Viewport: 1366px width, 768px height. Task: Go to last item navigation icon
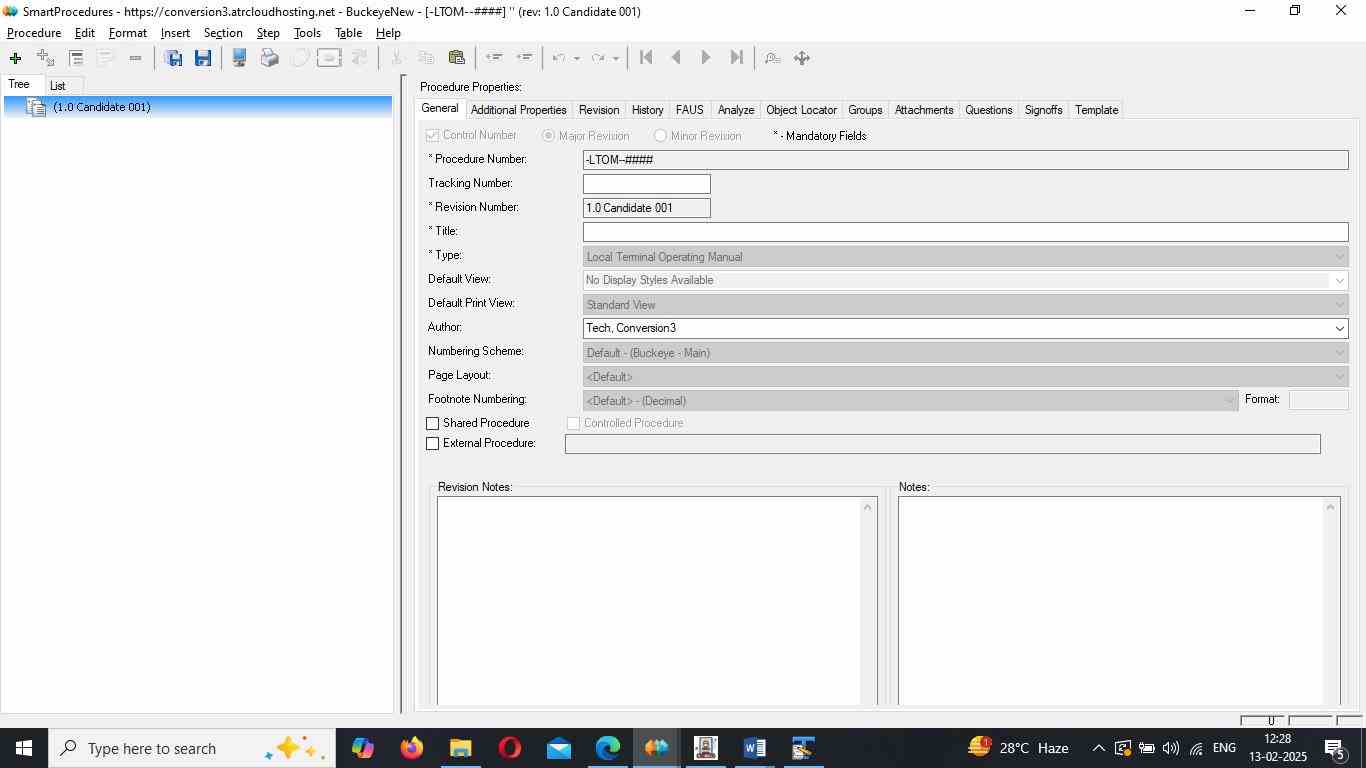point(736,58)
